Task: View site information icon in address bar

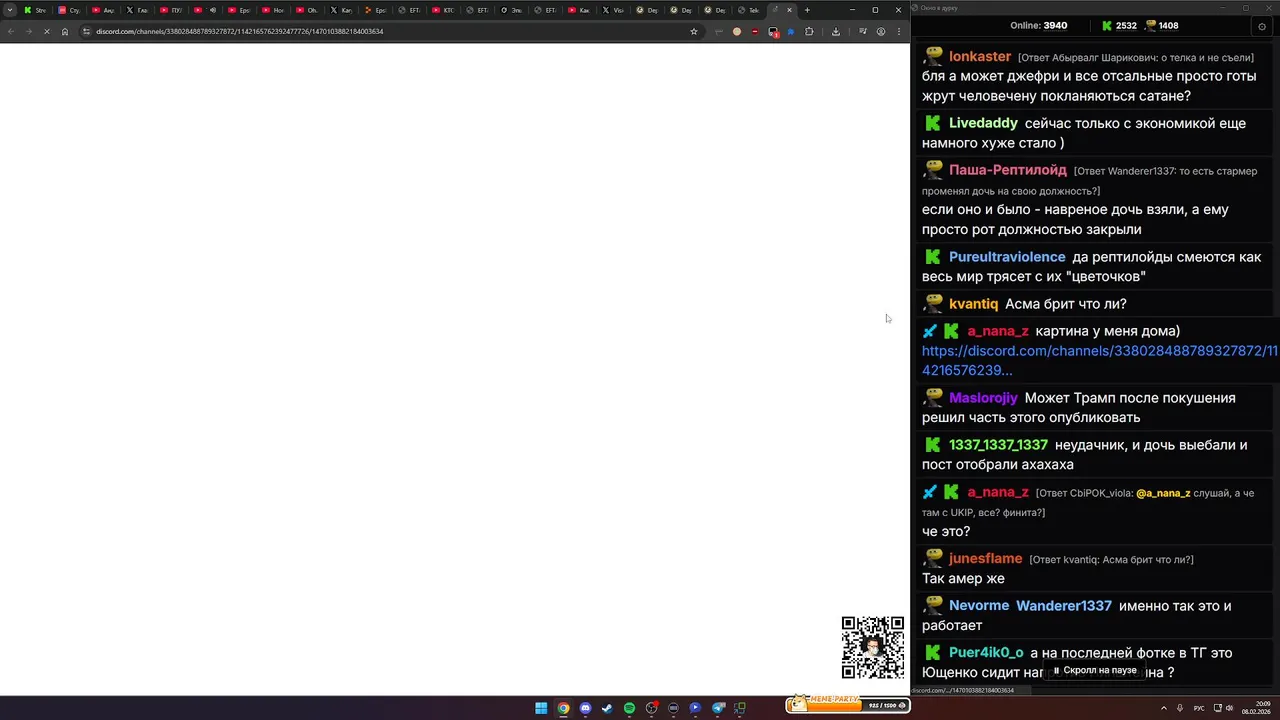Action: [86, 31]
